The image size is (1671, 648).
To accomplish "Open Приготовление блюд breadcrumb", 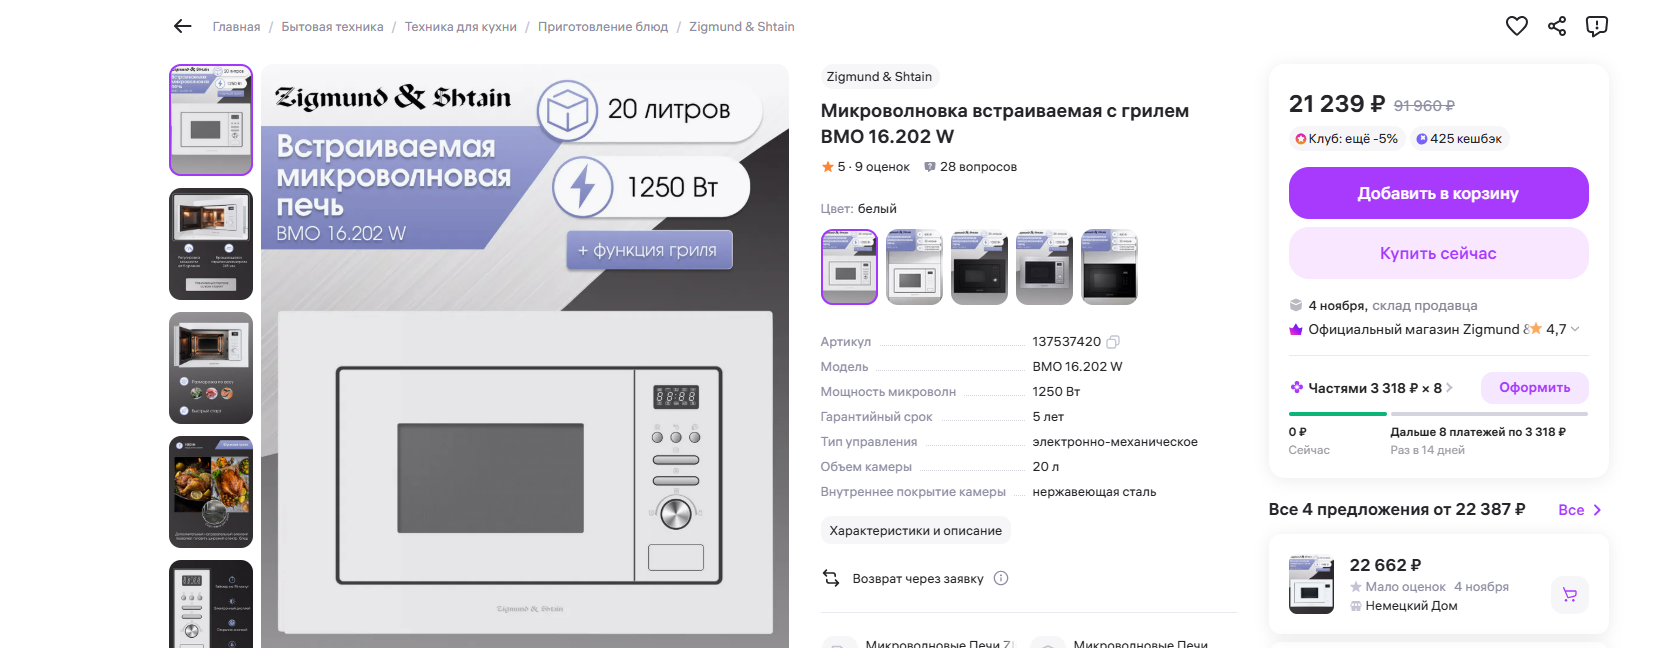I will pos(603,27).
